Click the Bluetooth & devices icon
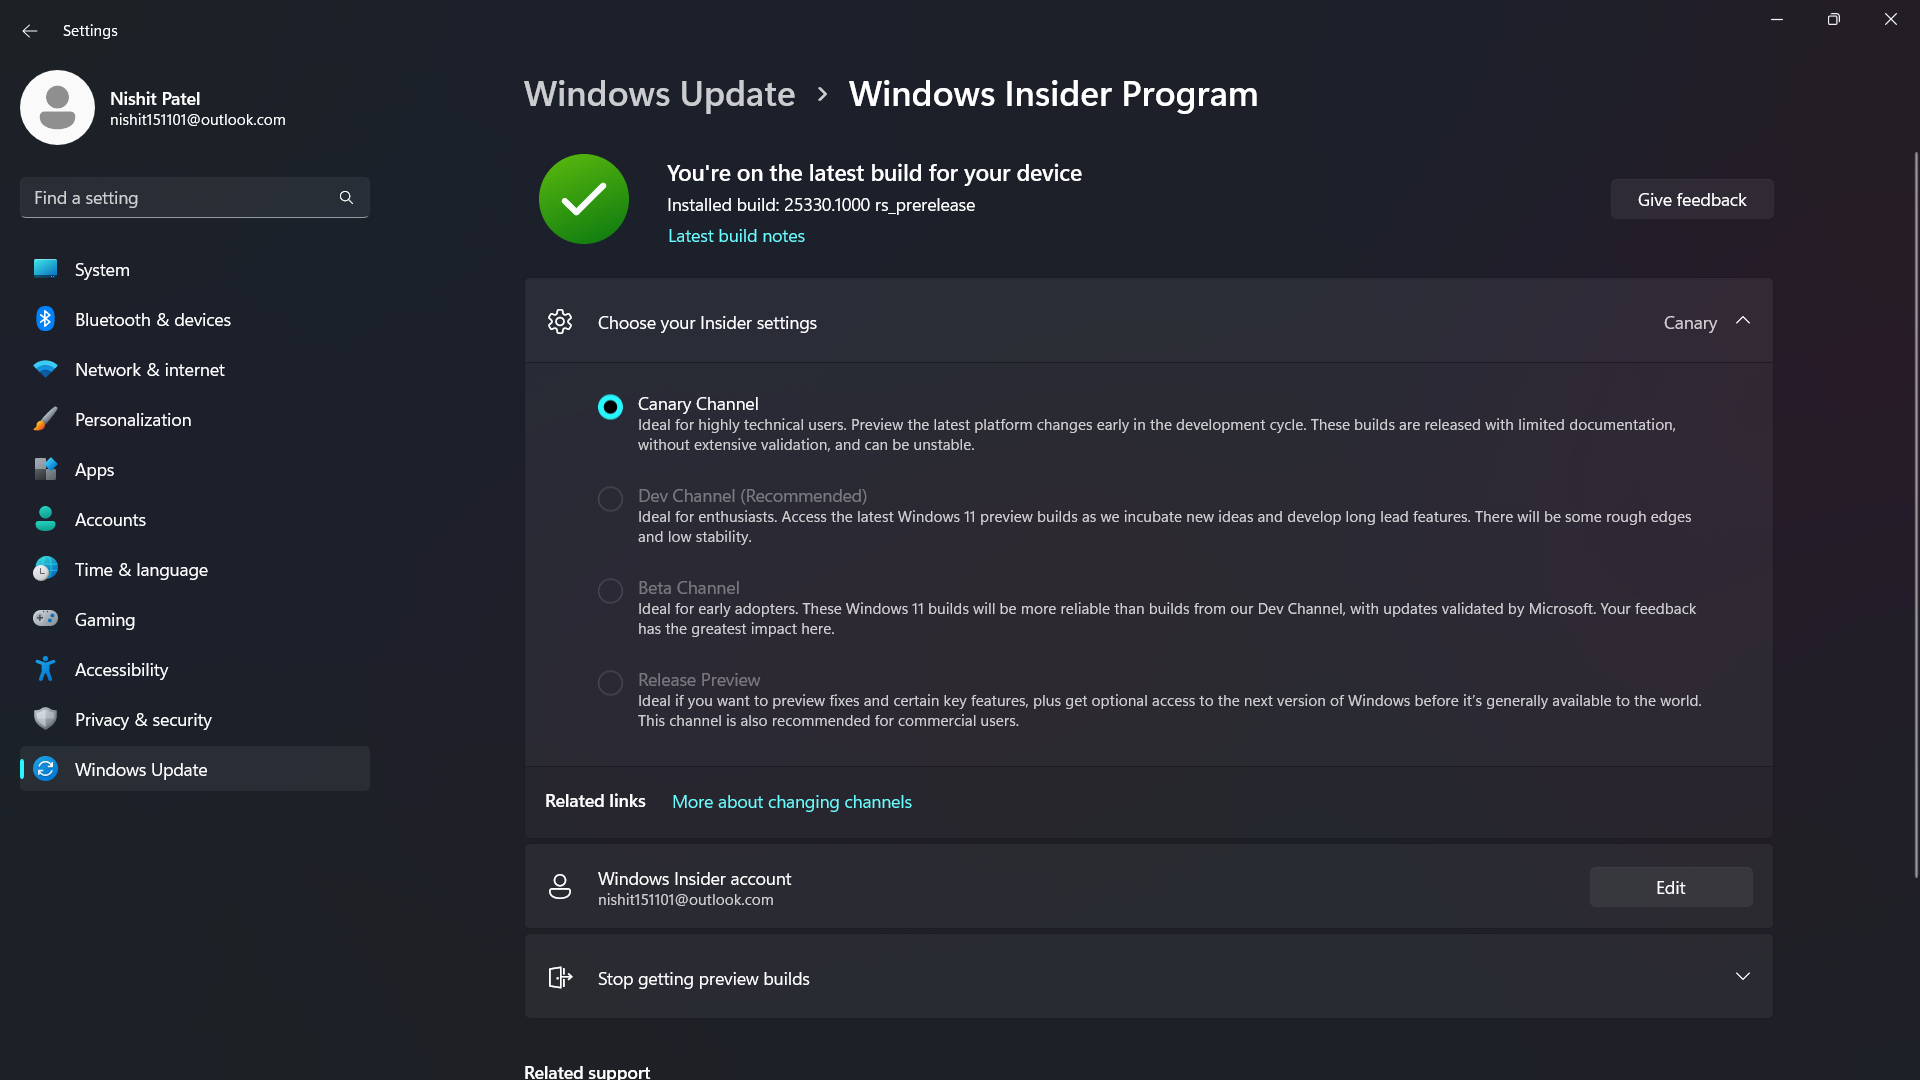Screen dimensions: 1920x1080 46,319
